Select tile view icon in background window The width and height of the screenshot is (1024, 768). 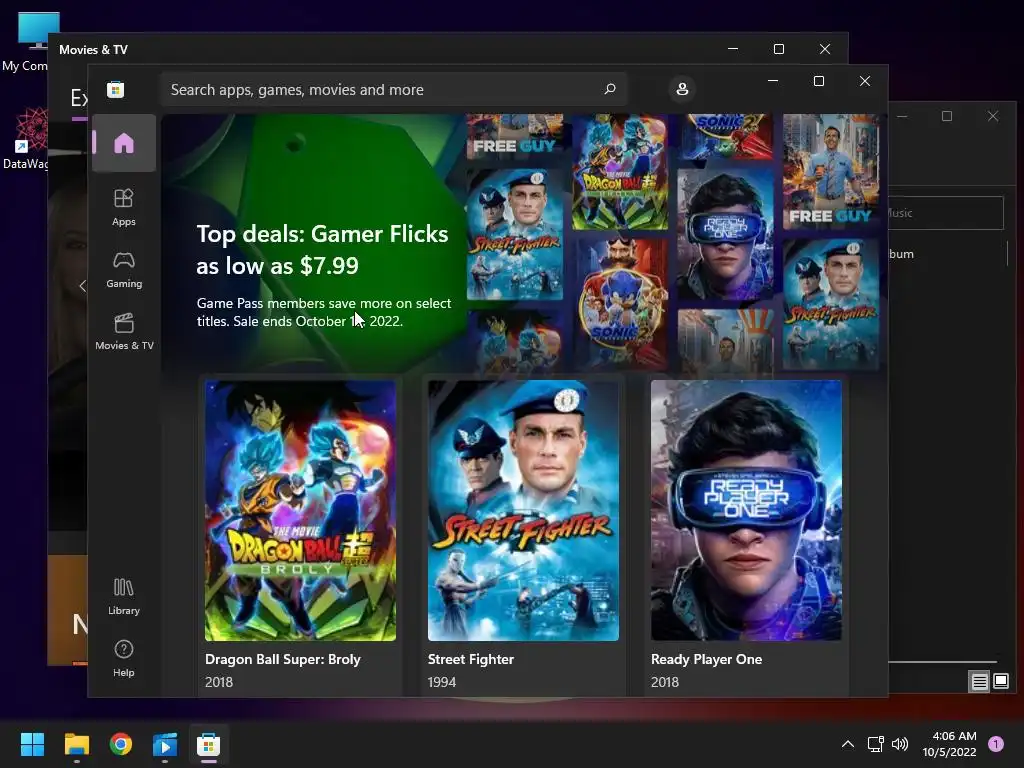[x=1000, y=682]
